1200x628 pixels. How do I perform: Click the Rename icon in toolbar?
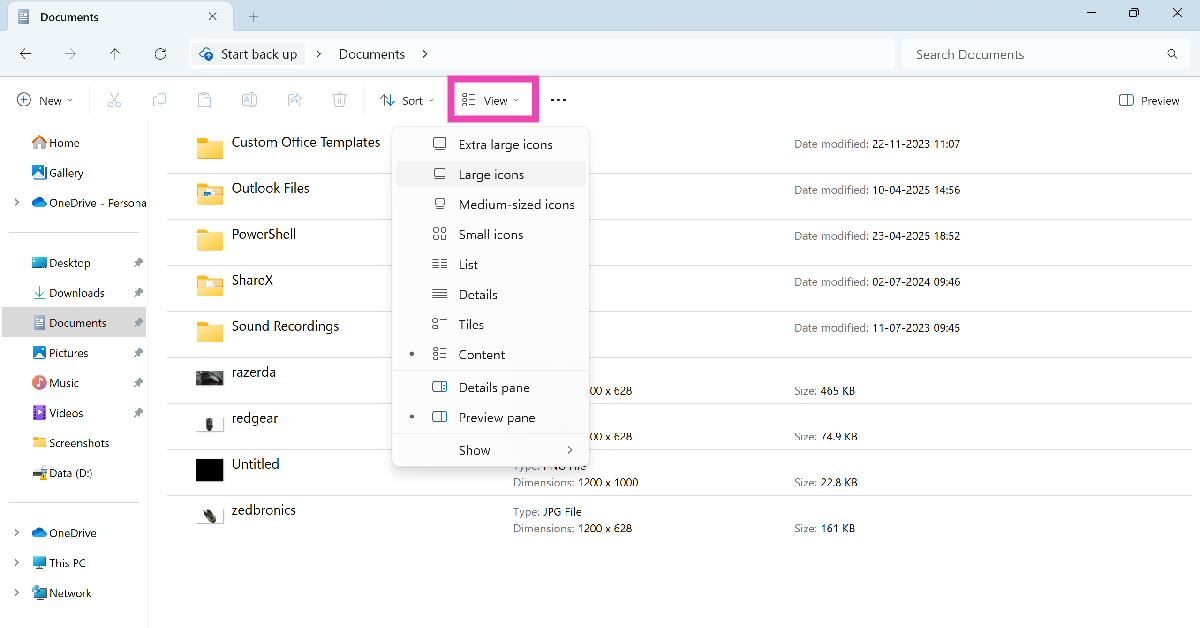coord(249,100)
